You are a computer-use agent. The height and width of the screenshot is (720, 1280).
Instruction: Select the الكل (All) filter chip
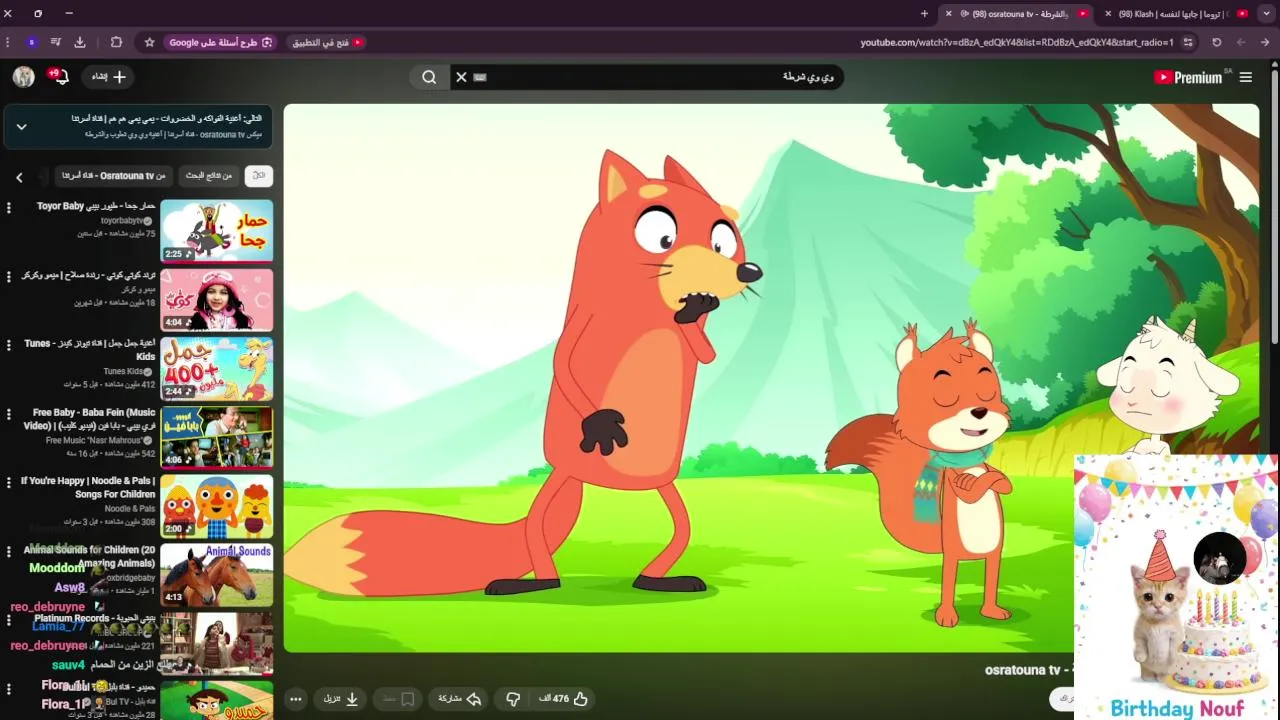(259, 176)
